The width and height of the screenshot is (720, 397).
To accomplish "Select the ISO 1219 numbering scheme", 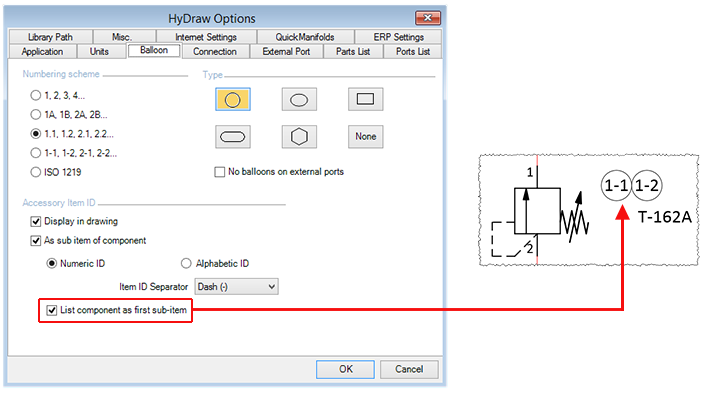I will (35, 172).
